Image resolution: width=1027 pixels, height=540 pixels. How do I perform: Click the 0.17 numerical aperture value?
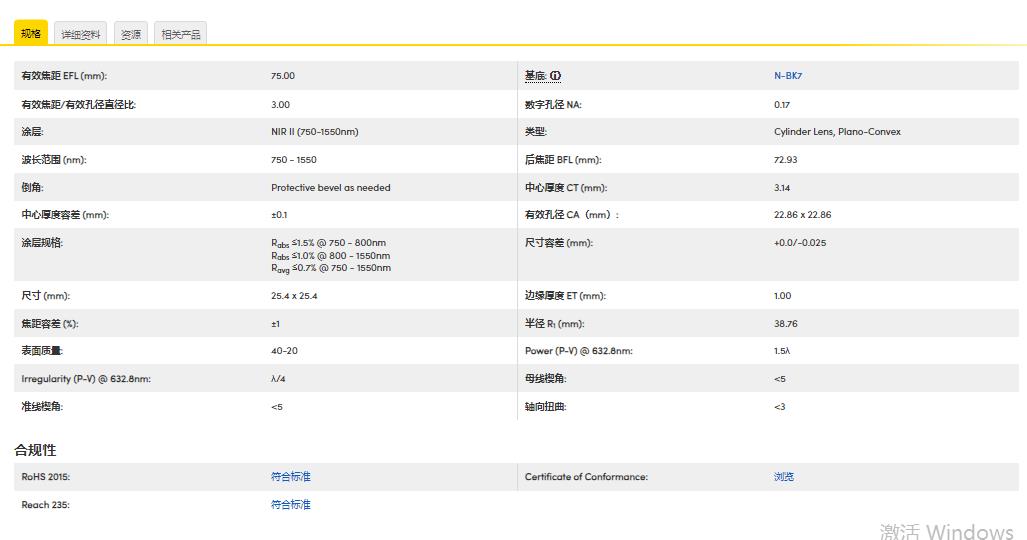pyautogui.click(x=782, y=105)
